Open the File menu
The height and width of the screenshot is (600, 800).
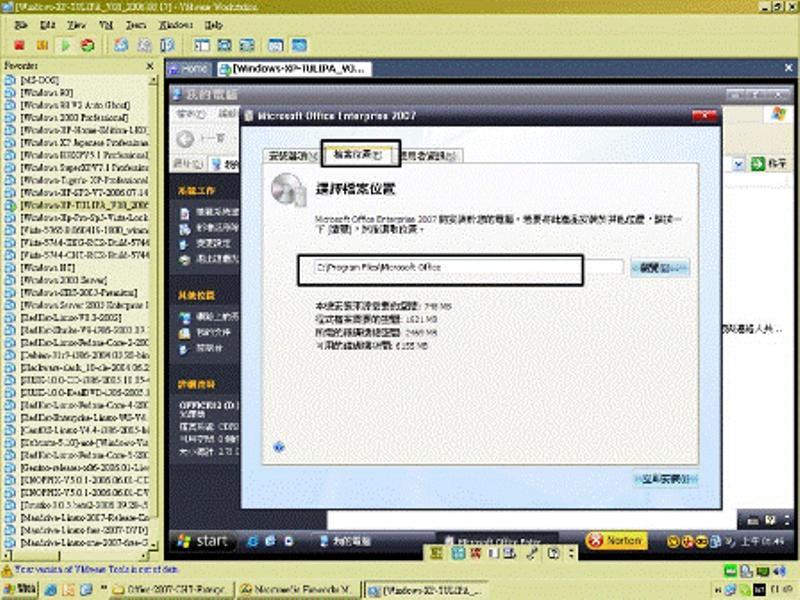(x=21, y=25)
